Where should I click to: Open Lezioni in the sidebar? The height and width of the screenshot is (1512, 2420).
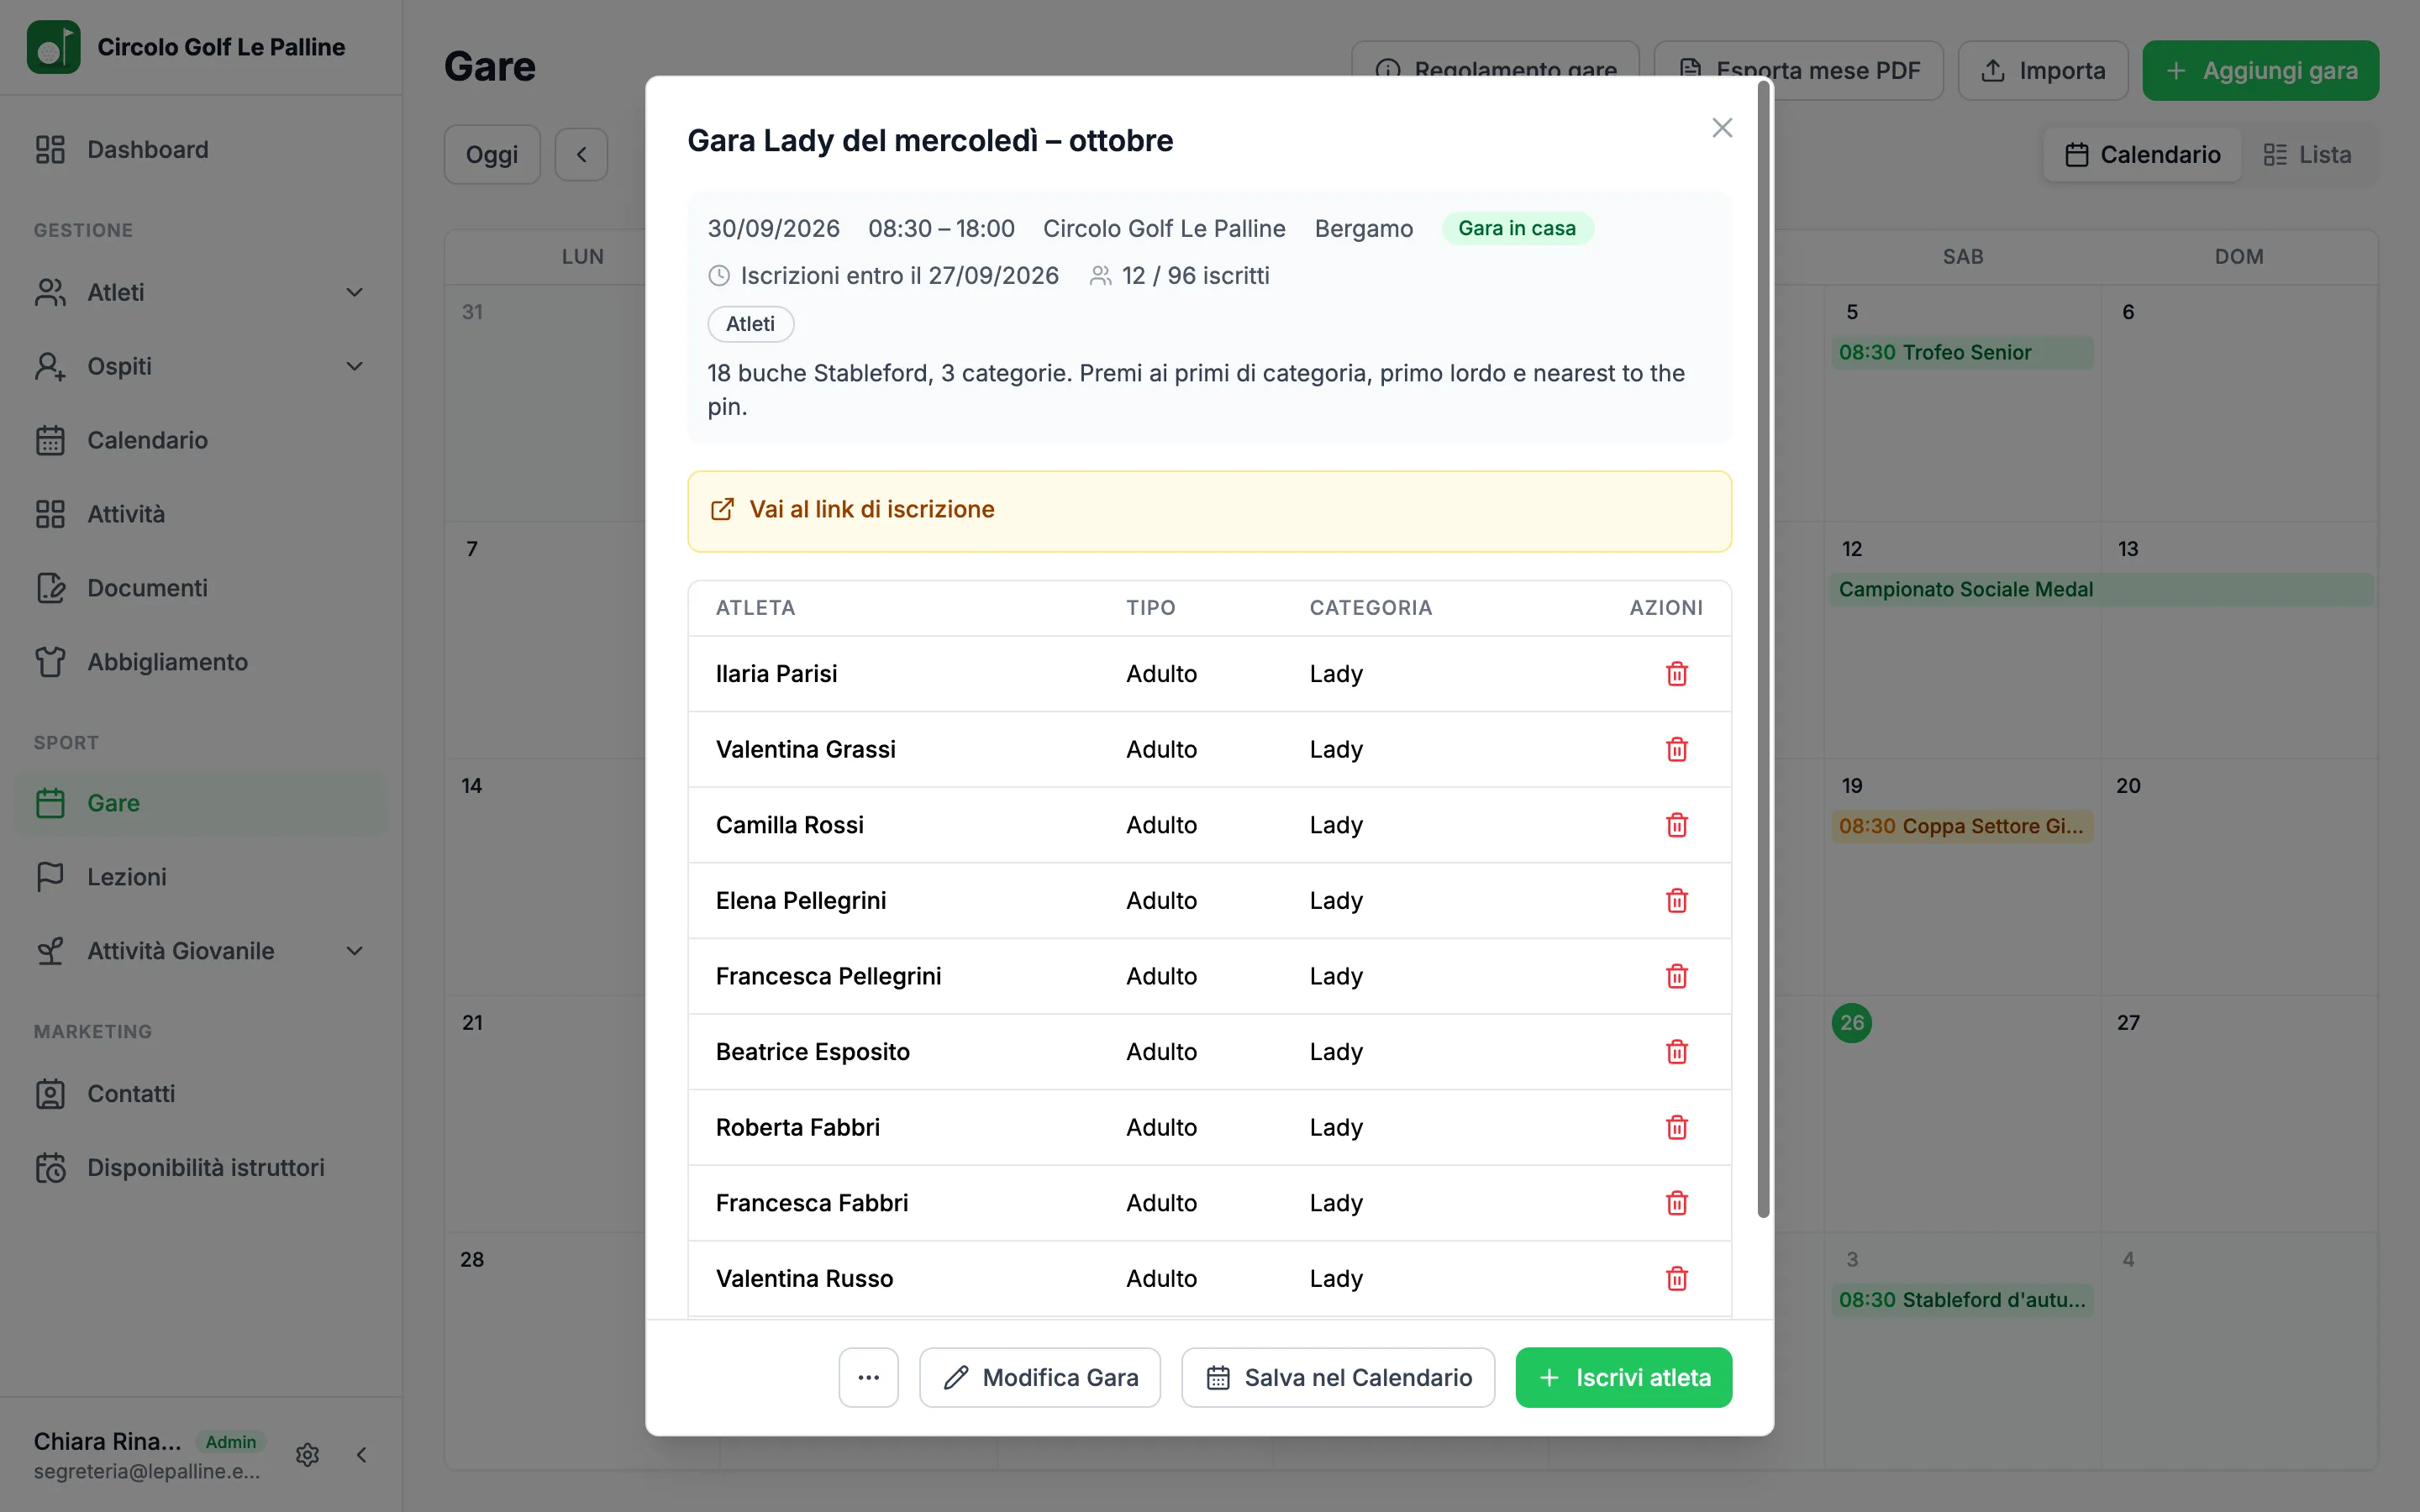pyautogui.click(x=201, y=877)
